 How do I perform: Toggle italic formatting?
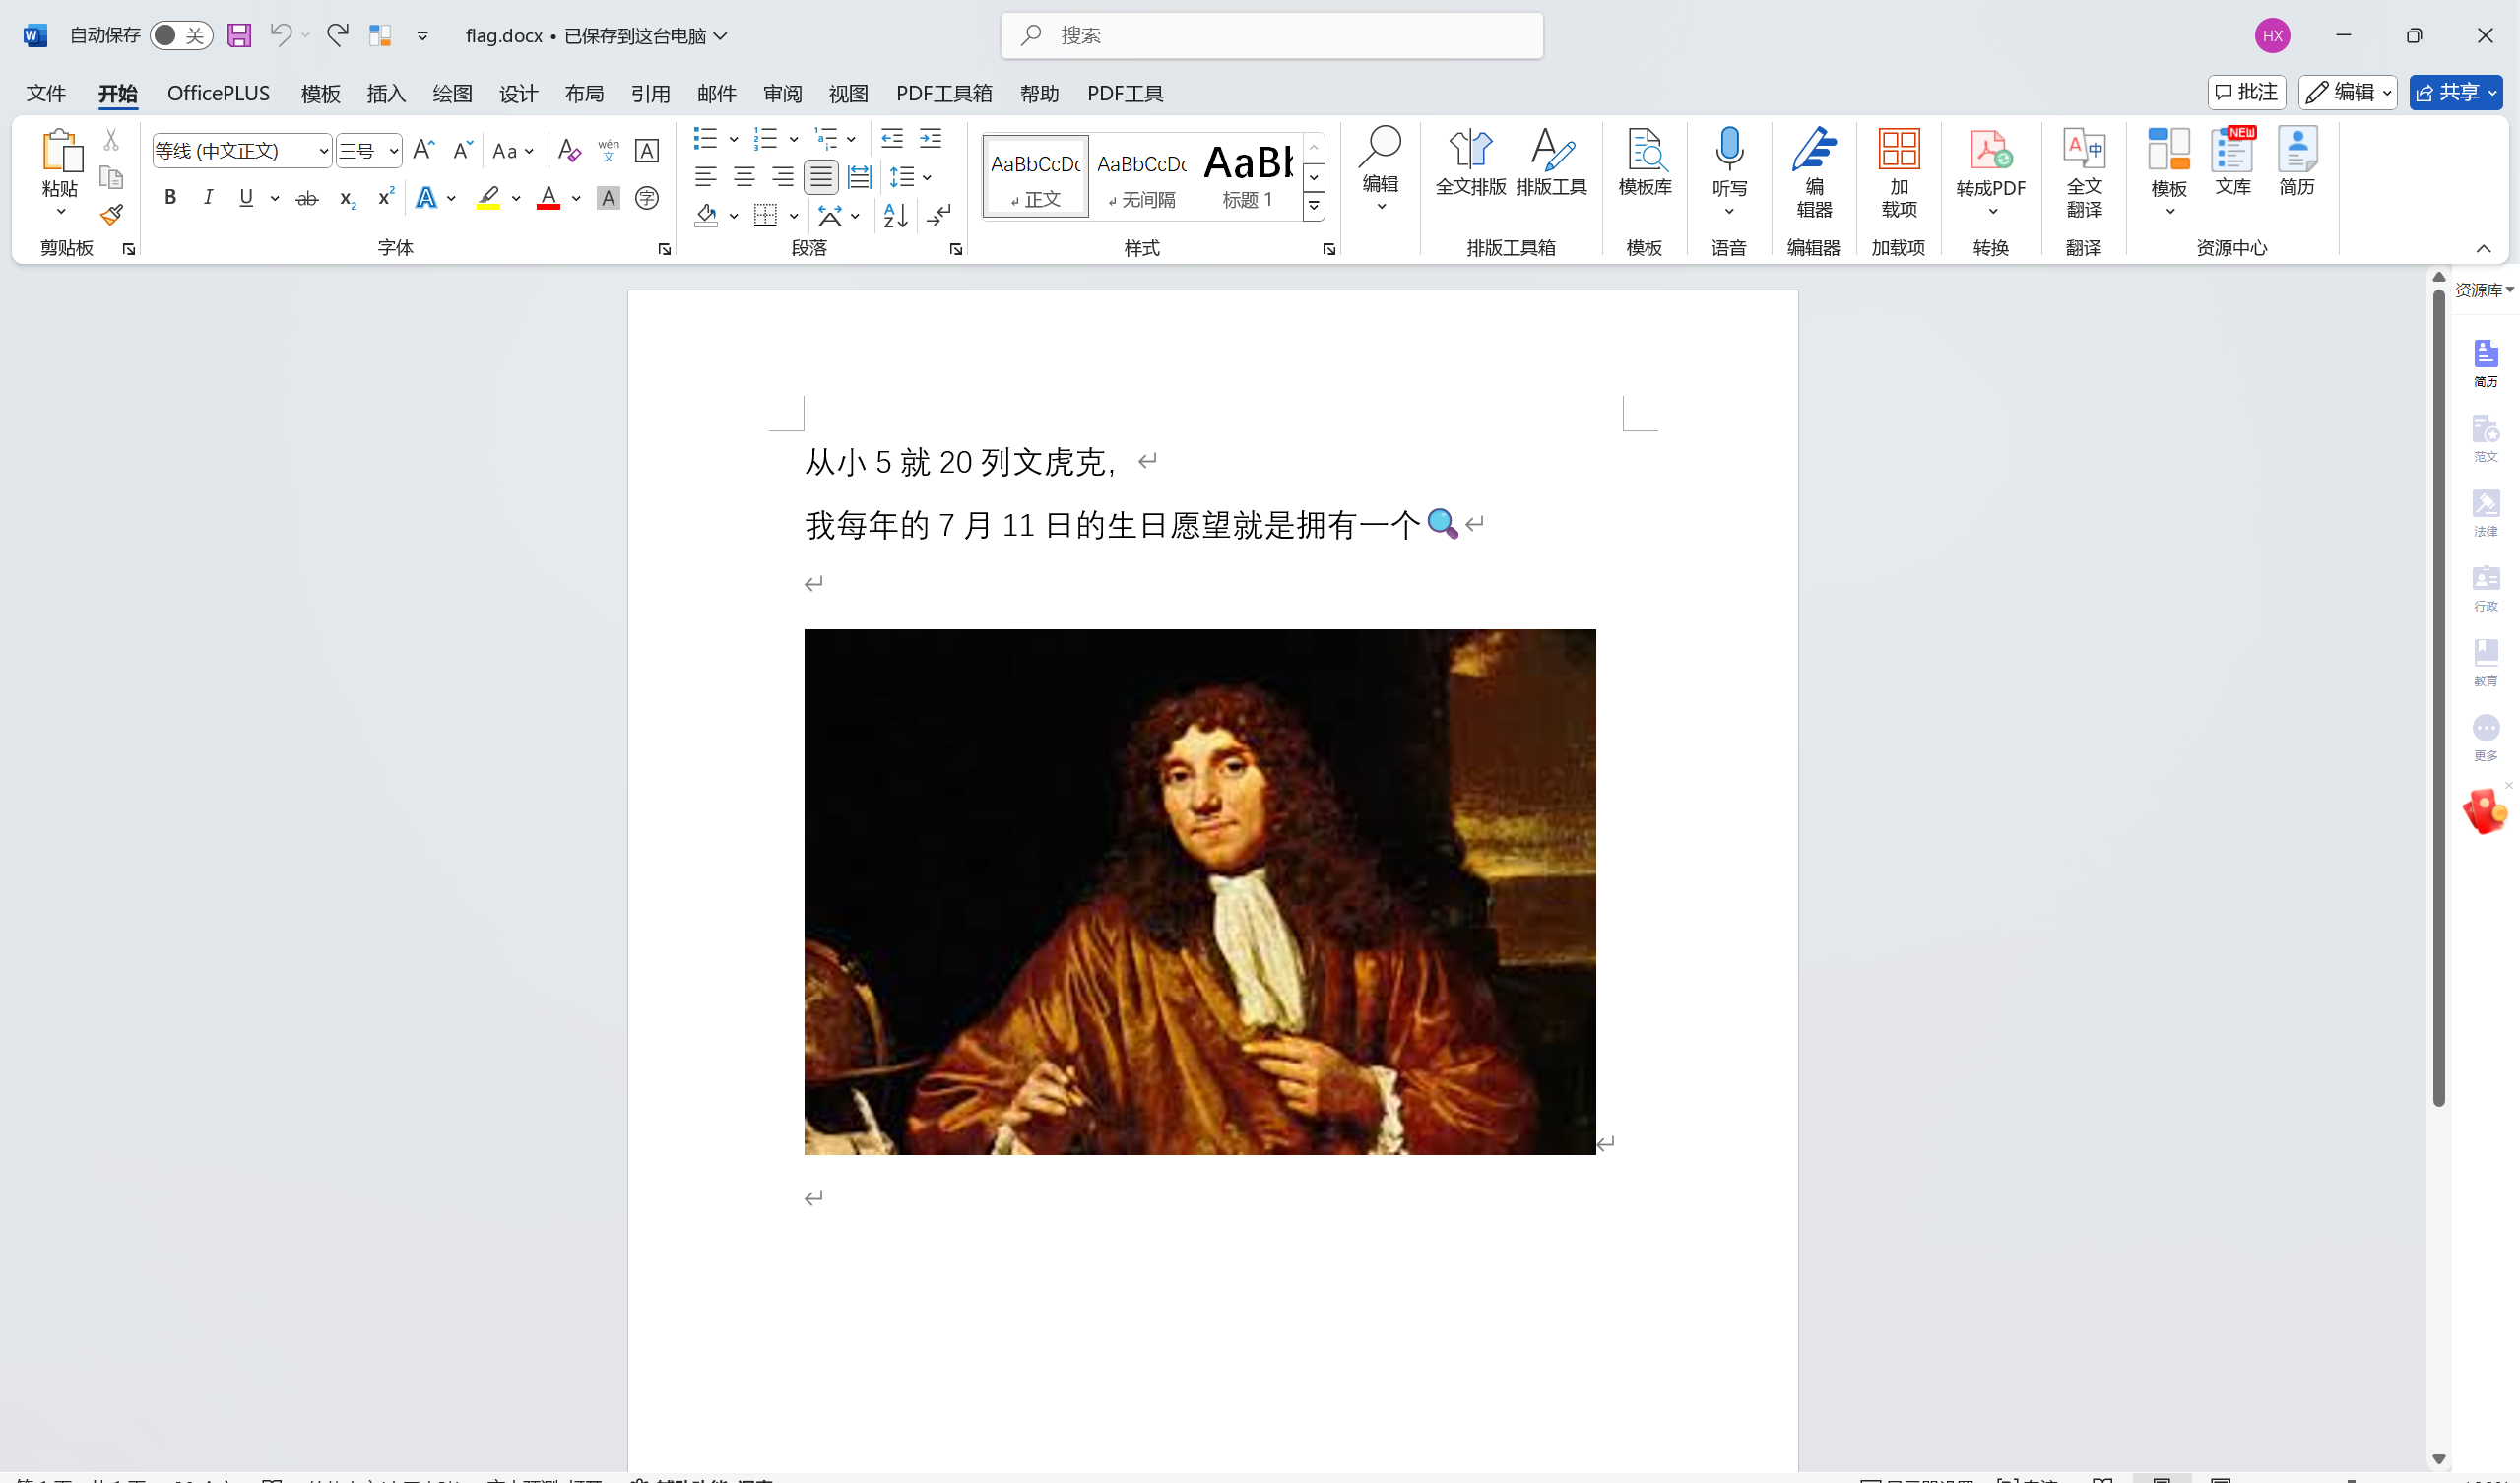tap(208, 198)
